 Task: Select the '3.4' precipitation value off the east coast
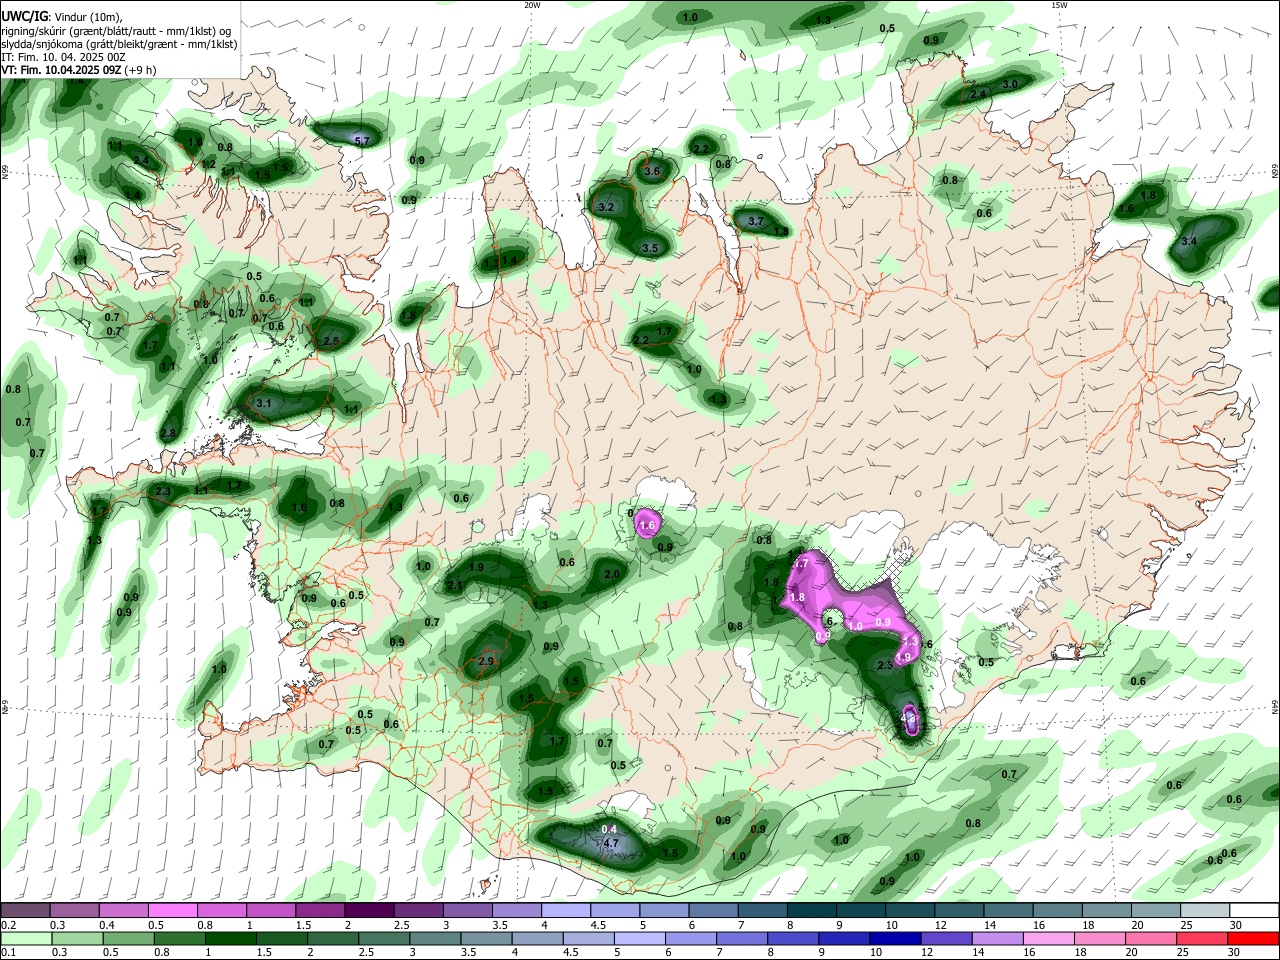pos(1189,242)
